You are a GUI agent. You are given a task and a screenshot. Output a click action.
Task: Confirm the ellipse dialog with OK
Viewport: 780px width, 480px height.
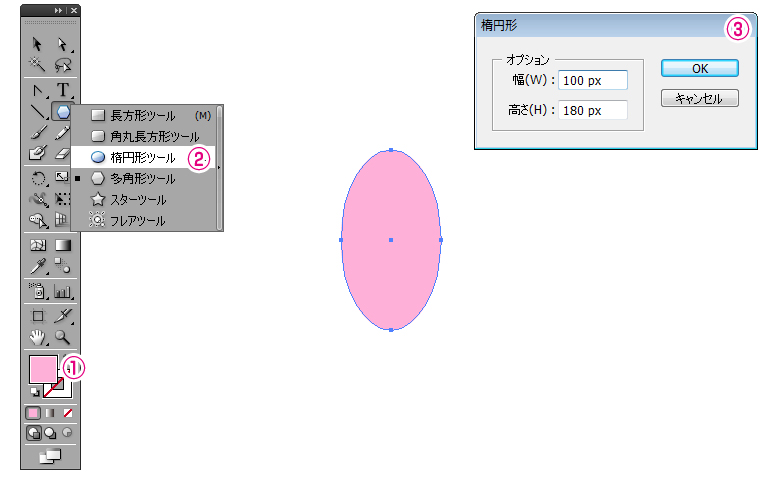click(x=699, y=68)
